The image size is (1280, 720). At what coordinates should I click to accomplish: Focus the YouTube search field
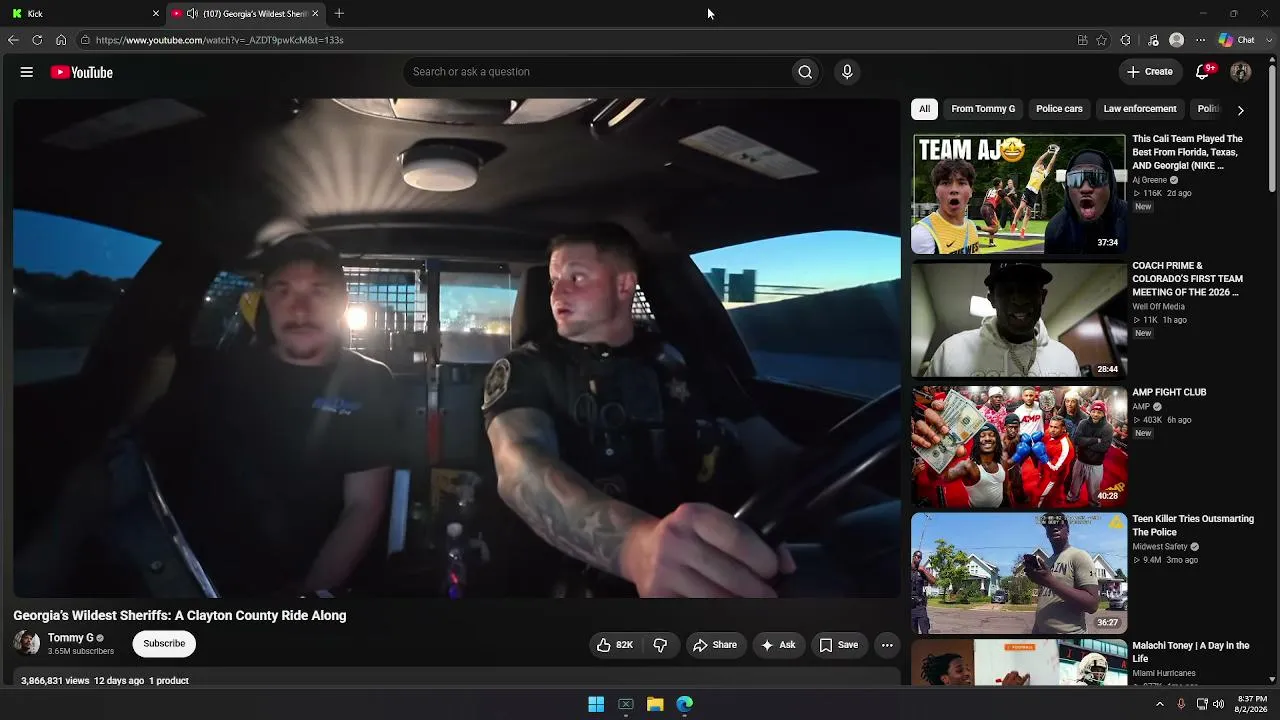point(597,72)
